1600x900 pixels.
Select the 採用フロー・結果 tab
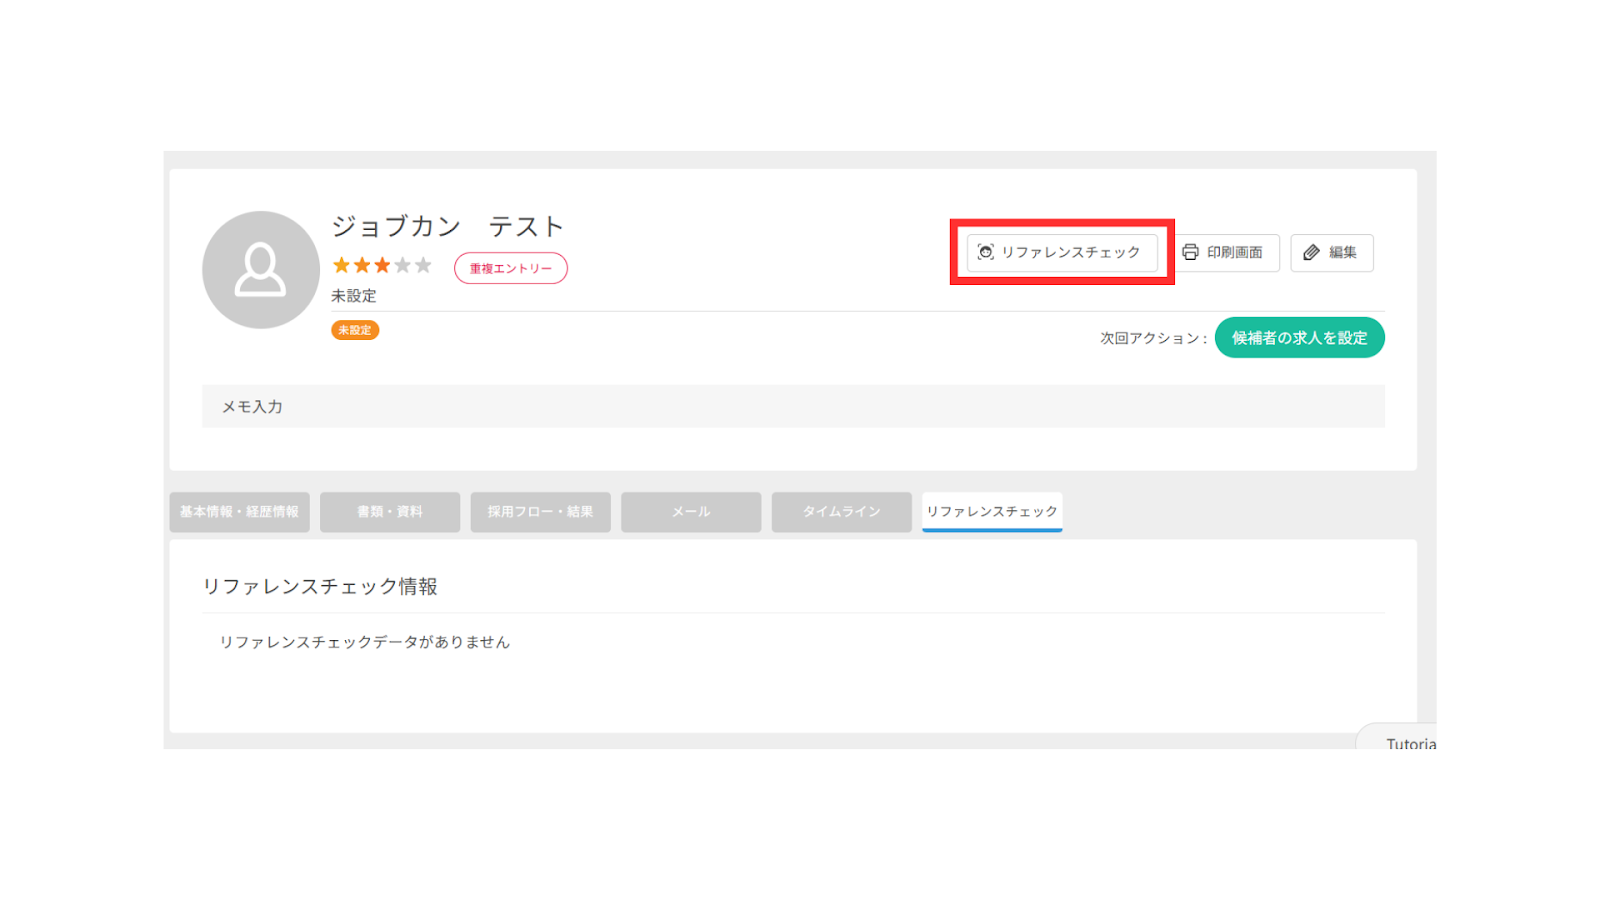tap(540, 512)
